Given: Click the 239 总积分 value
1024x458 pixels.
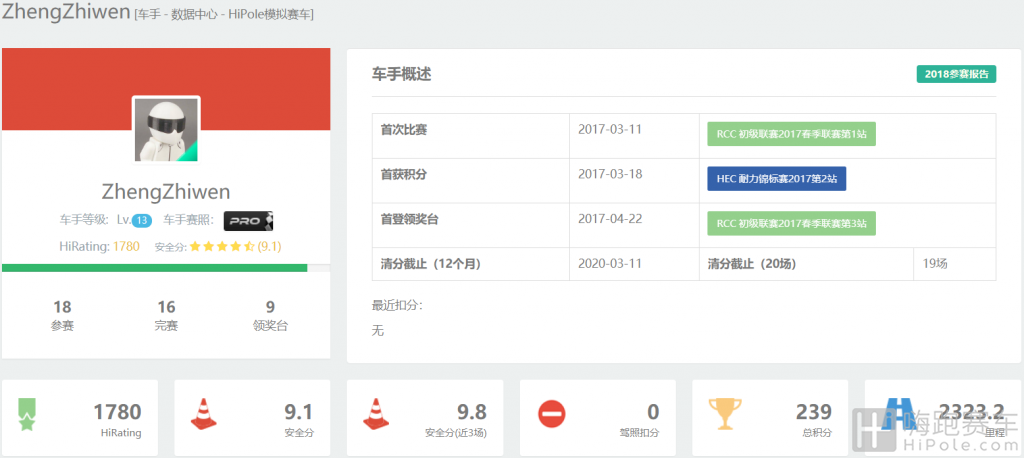Looking at the screenshot, I should click(814, 412).
